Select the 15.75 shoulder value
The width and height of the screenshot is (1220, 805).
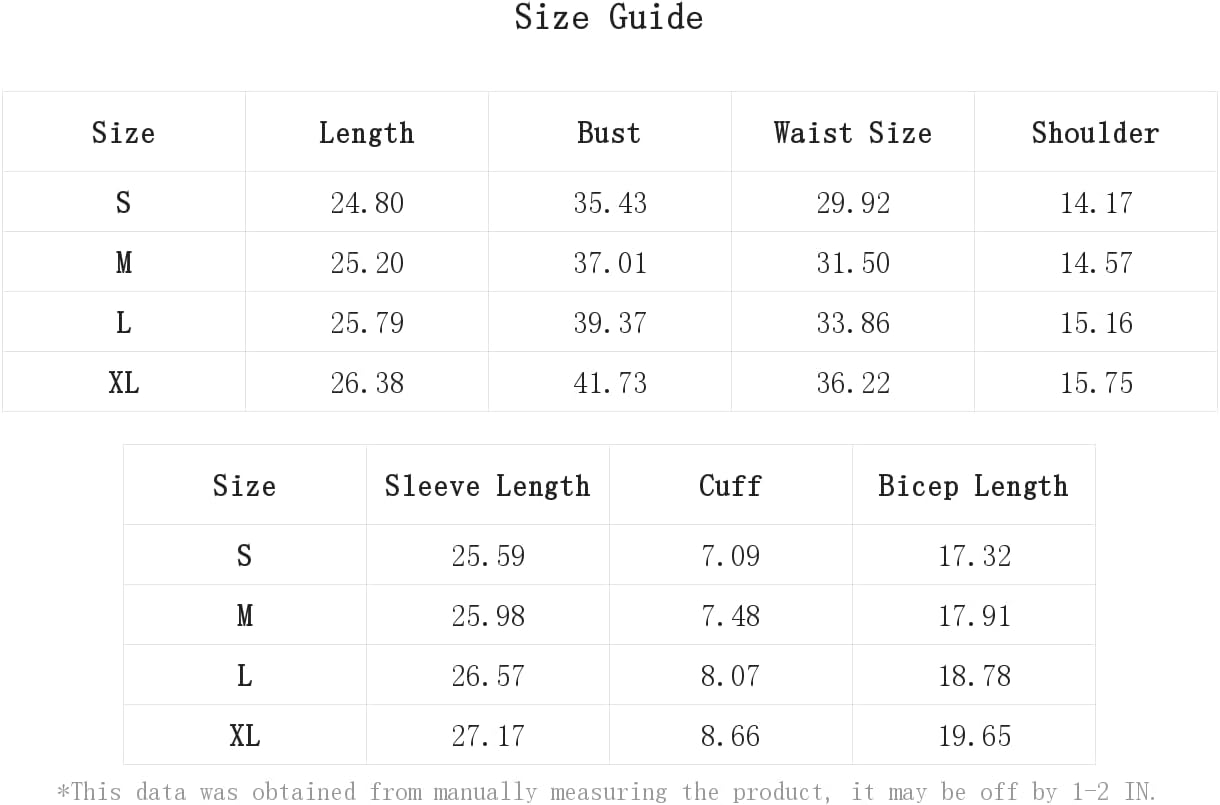click(1096, 383)
